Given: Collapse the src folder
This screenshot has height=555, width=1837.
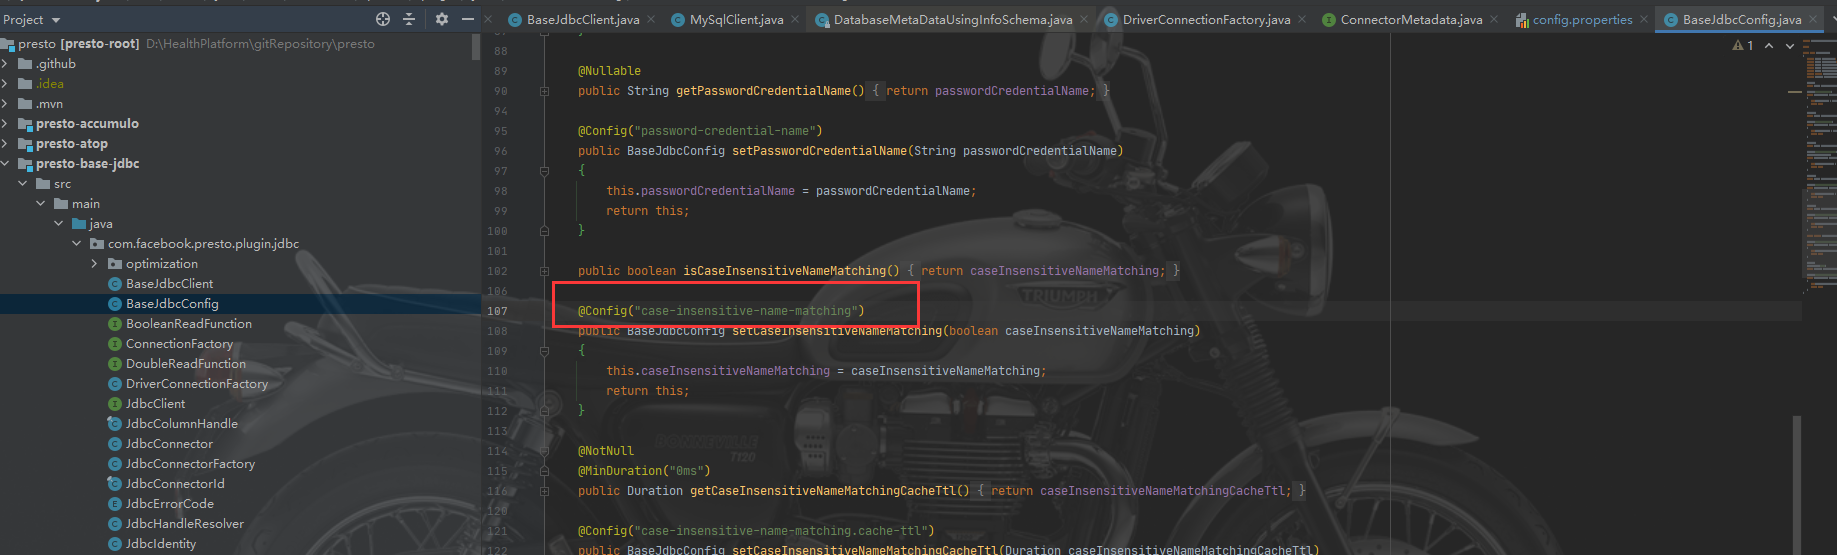Looking at the screenshot, I should 23,184.
